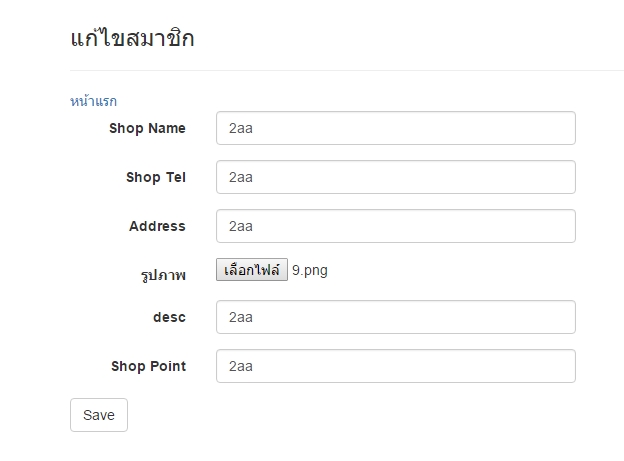Click the Shop Point input field
This screenshot has height=461, width=624.
point(395,366)
